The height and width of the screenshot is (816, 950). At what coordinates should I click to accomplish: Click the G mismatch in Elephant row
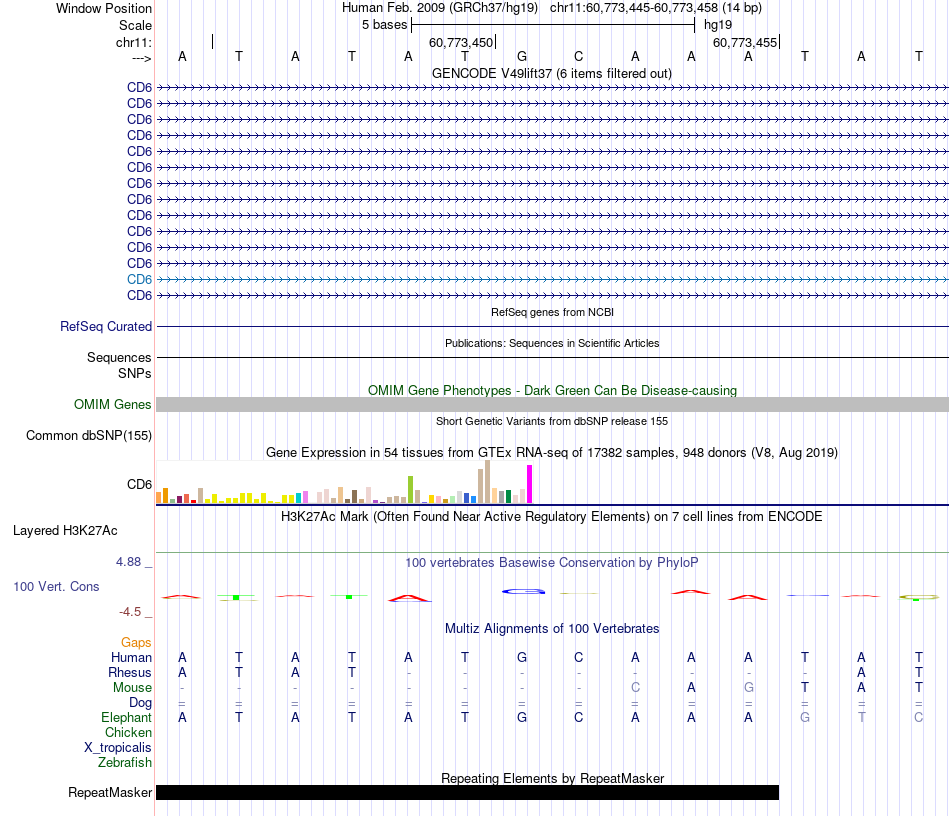[805, 717]
